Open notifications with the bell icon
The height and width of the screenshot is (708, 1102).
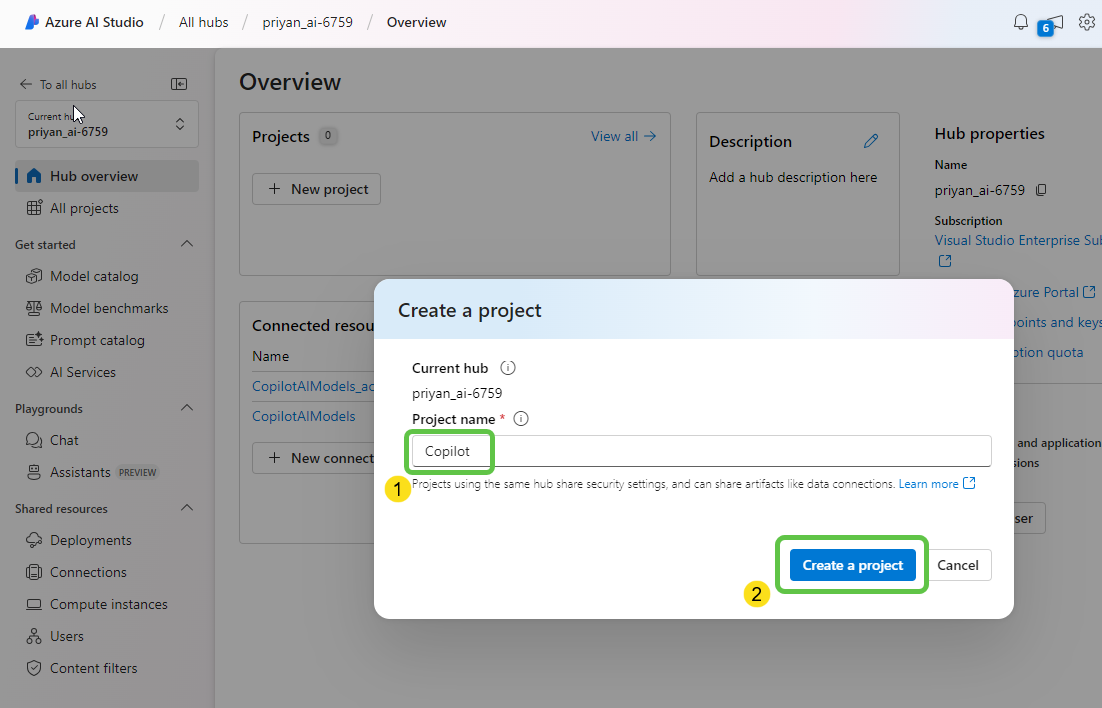(1020, 21)
